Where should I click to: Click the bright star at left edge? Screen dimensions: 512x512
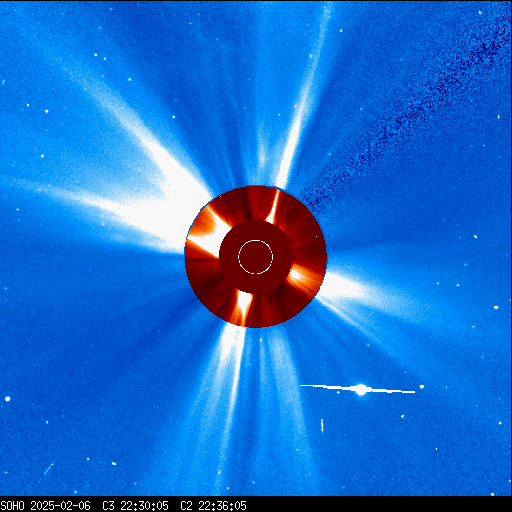[x=7, y=399]
